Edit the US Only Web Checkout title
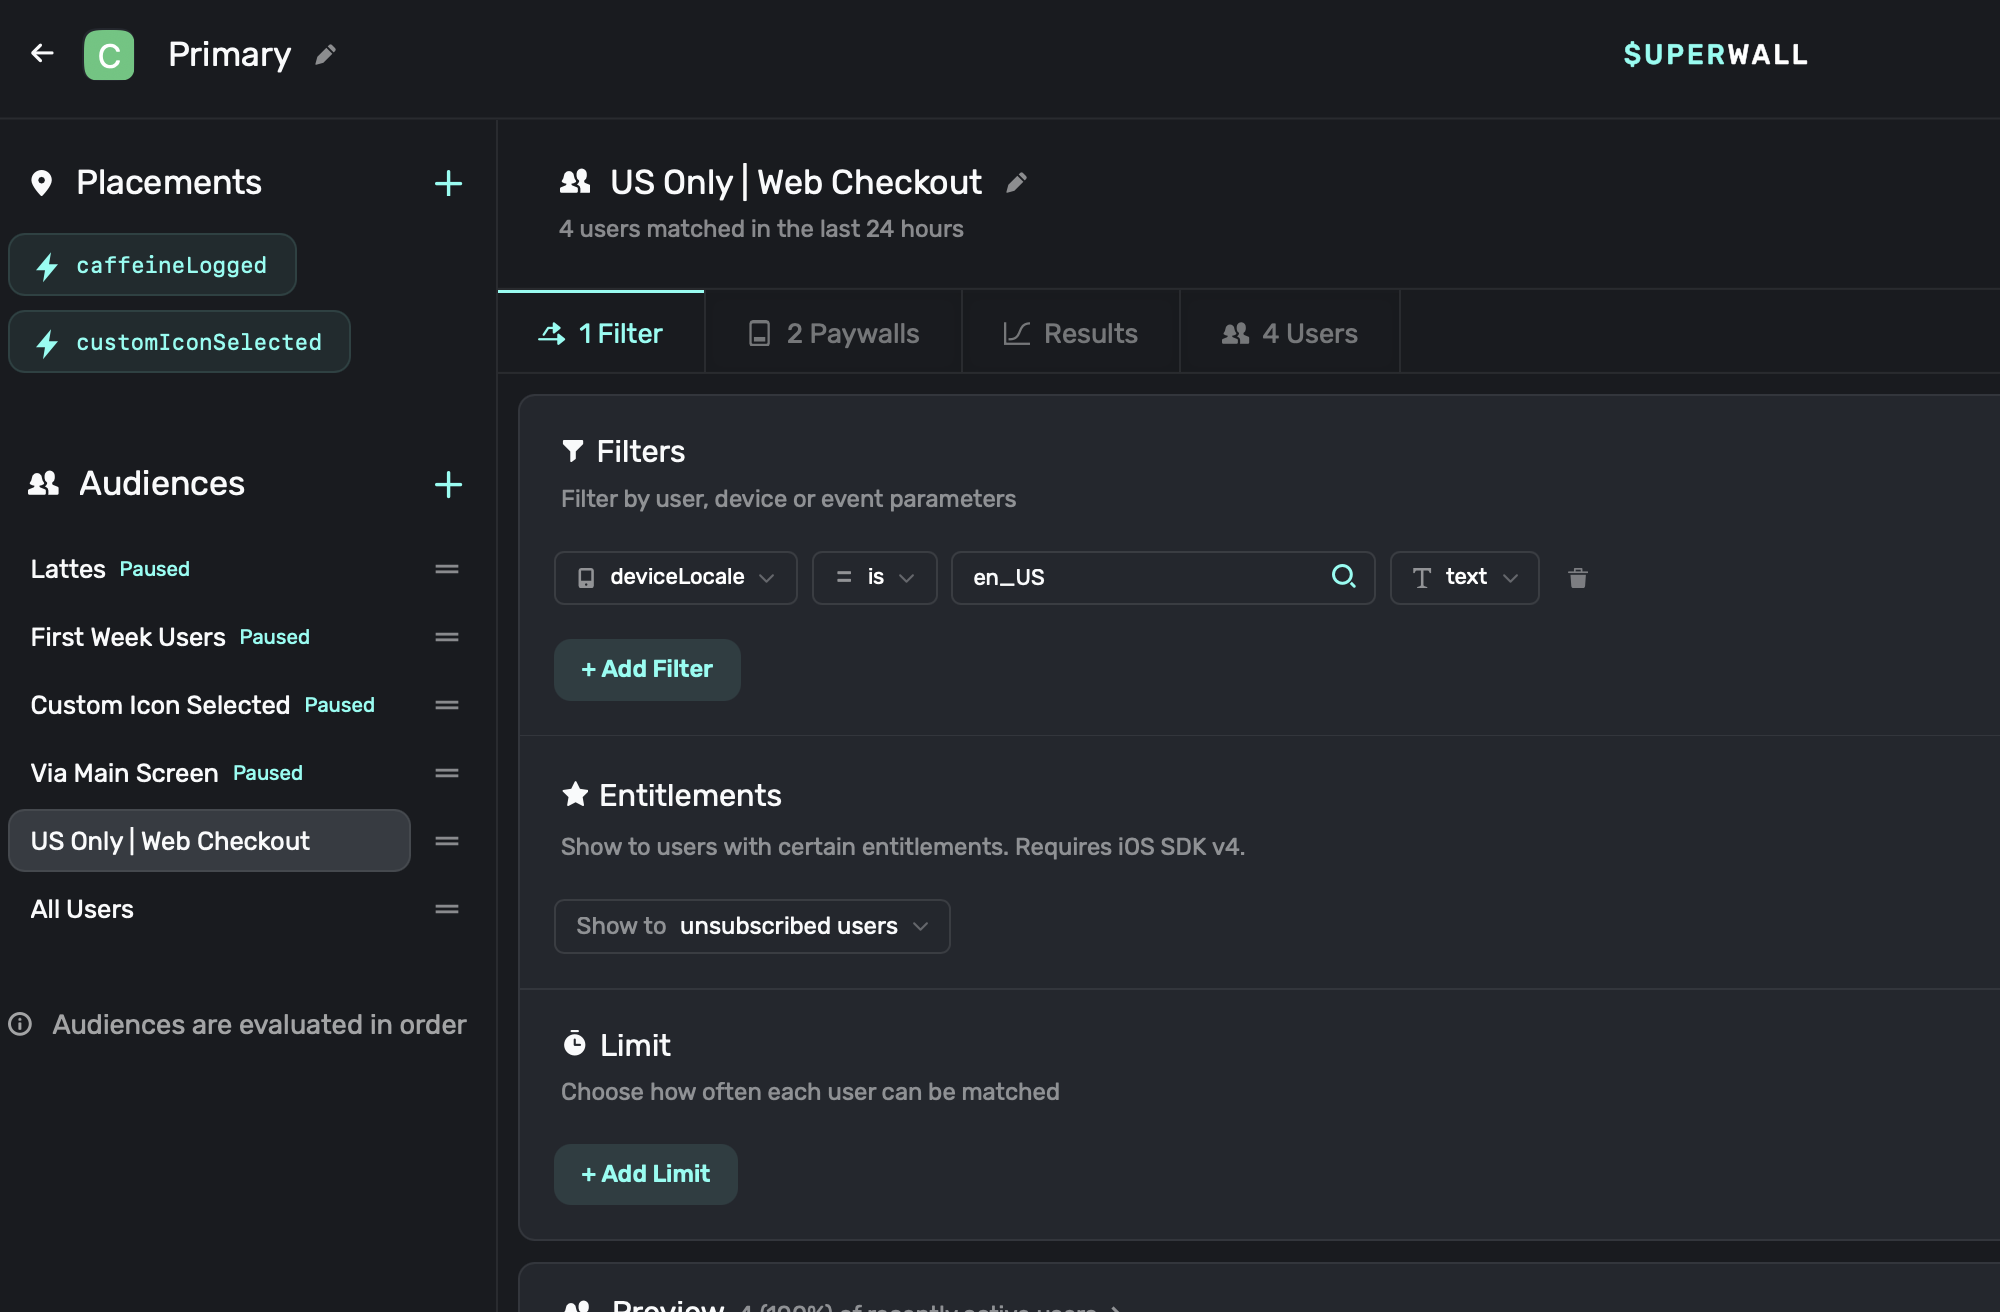Image resolution: width=2000 pixels, height=1312 pixels. (1016, 182)
